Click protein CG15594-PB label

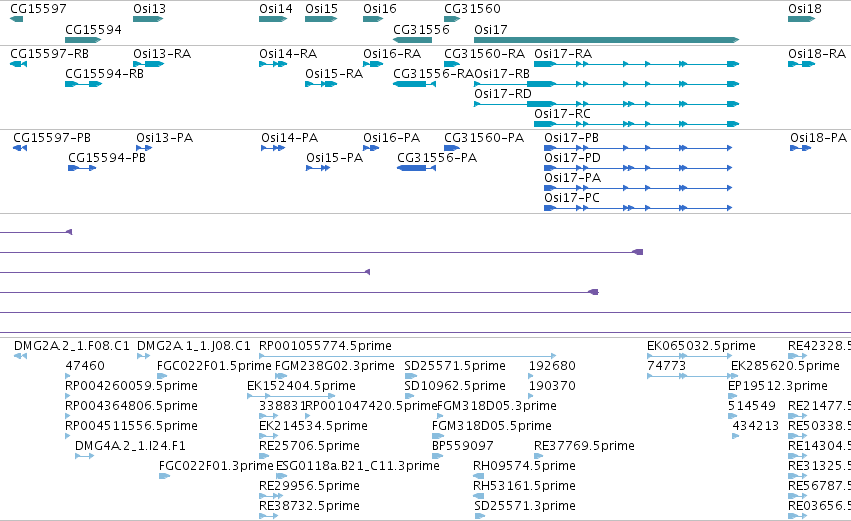click(107, 157)
